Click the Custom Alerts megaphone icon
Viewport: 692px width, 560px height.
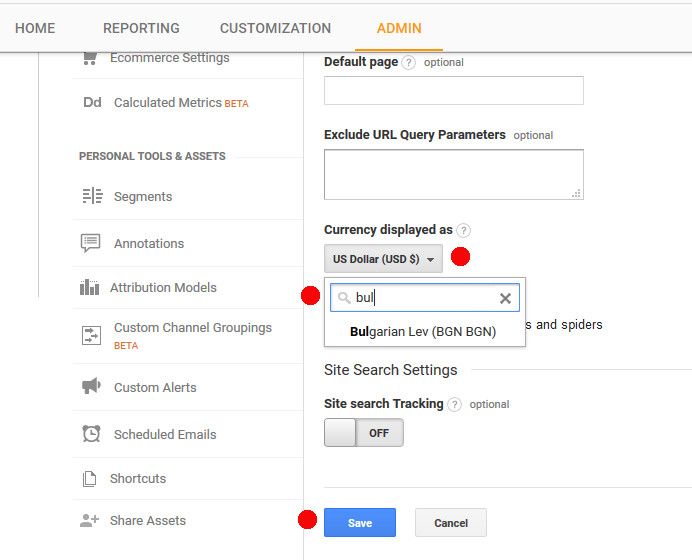click(91, 386)
